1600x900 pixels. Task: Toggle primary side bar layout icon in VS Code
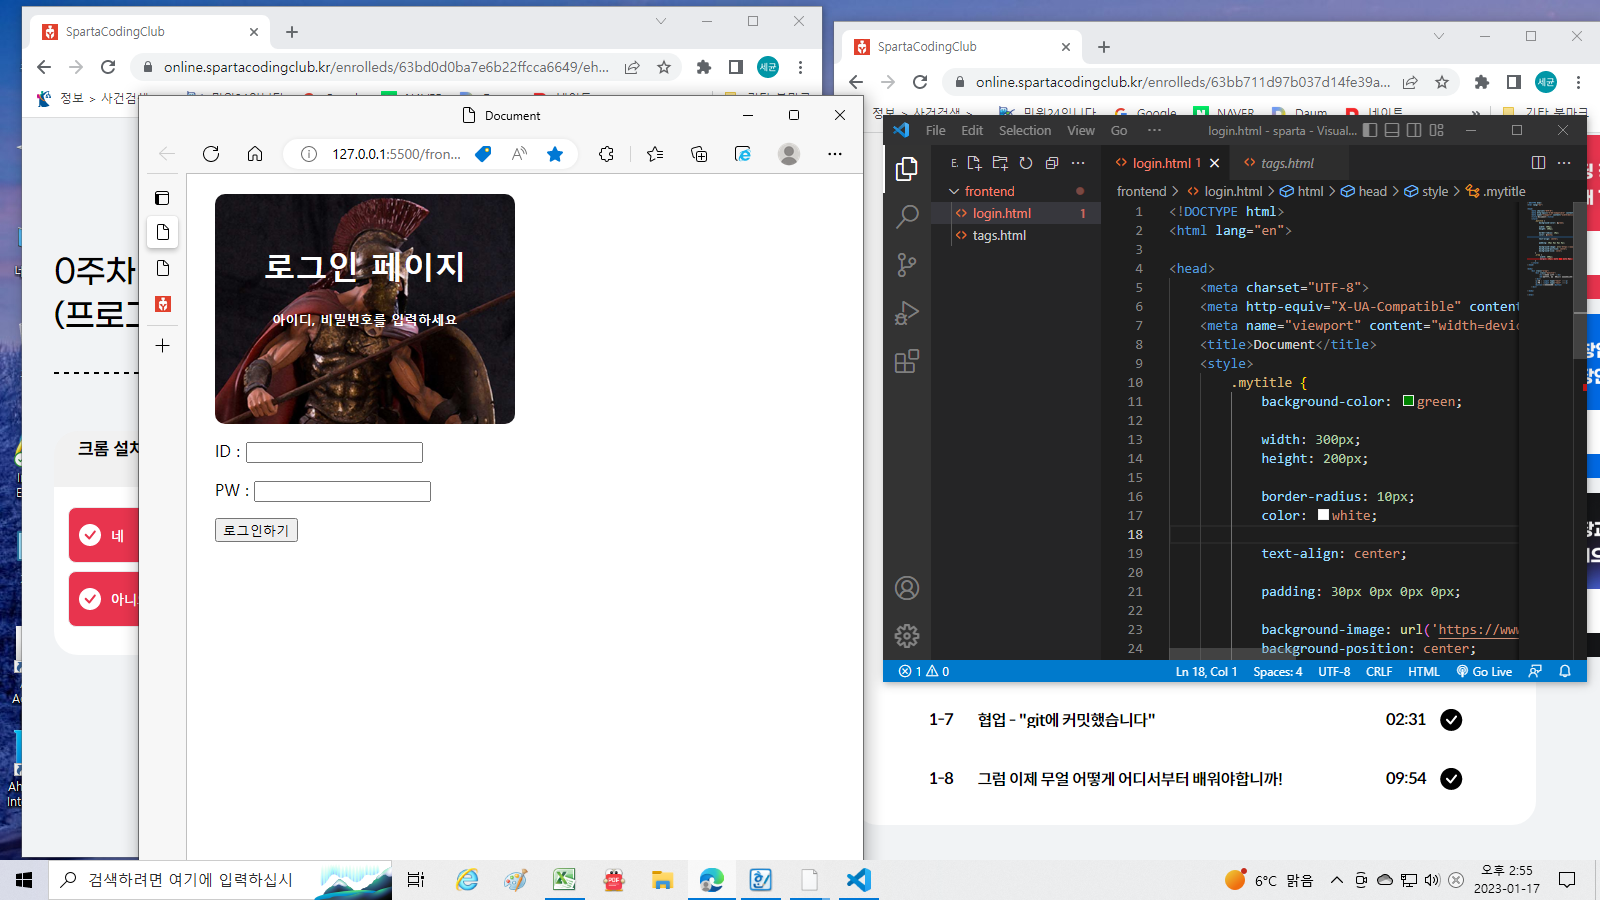click(1370, 130)
